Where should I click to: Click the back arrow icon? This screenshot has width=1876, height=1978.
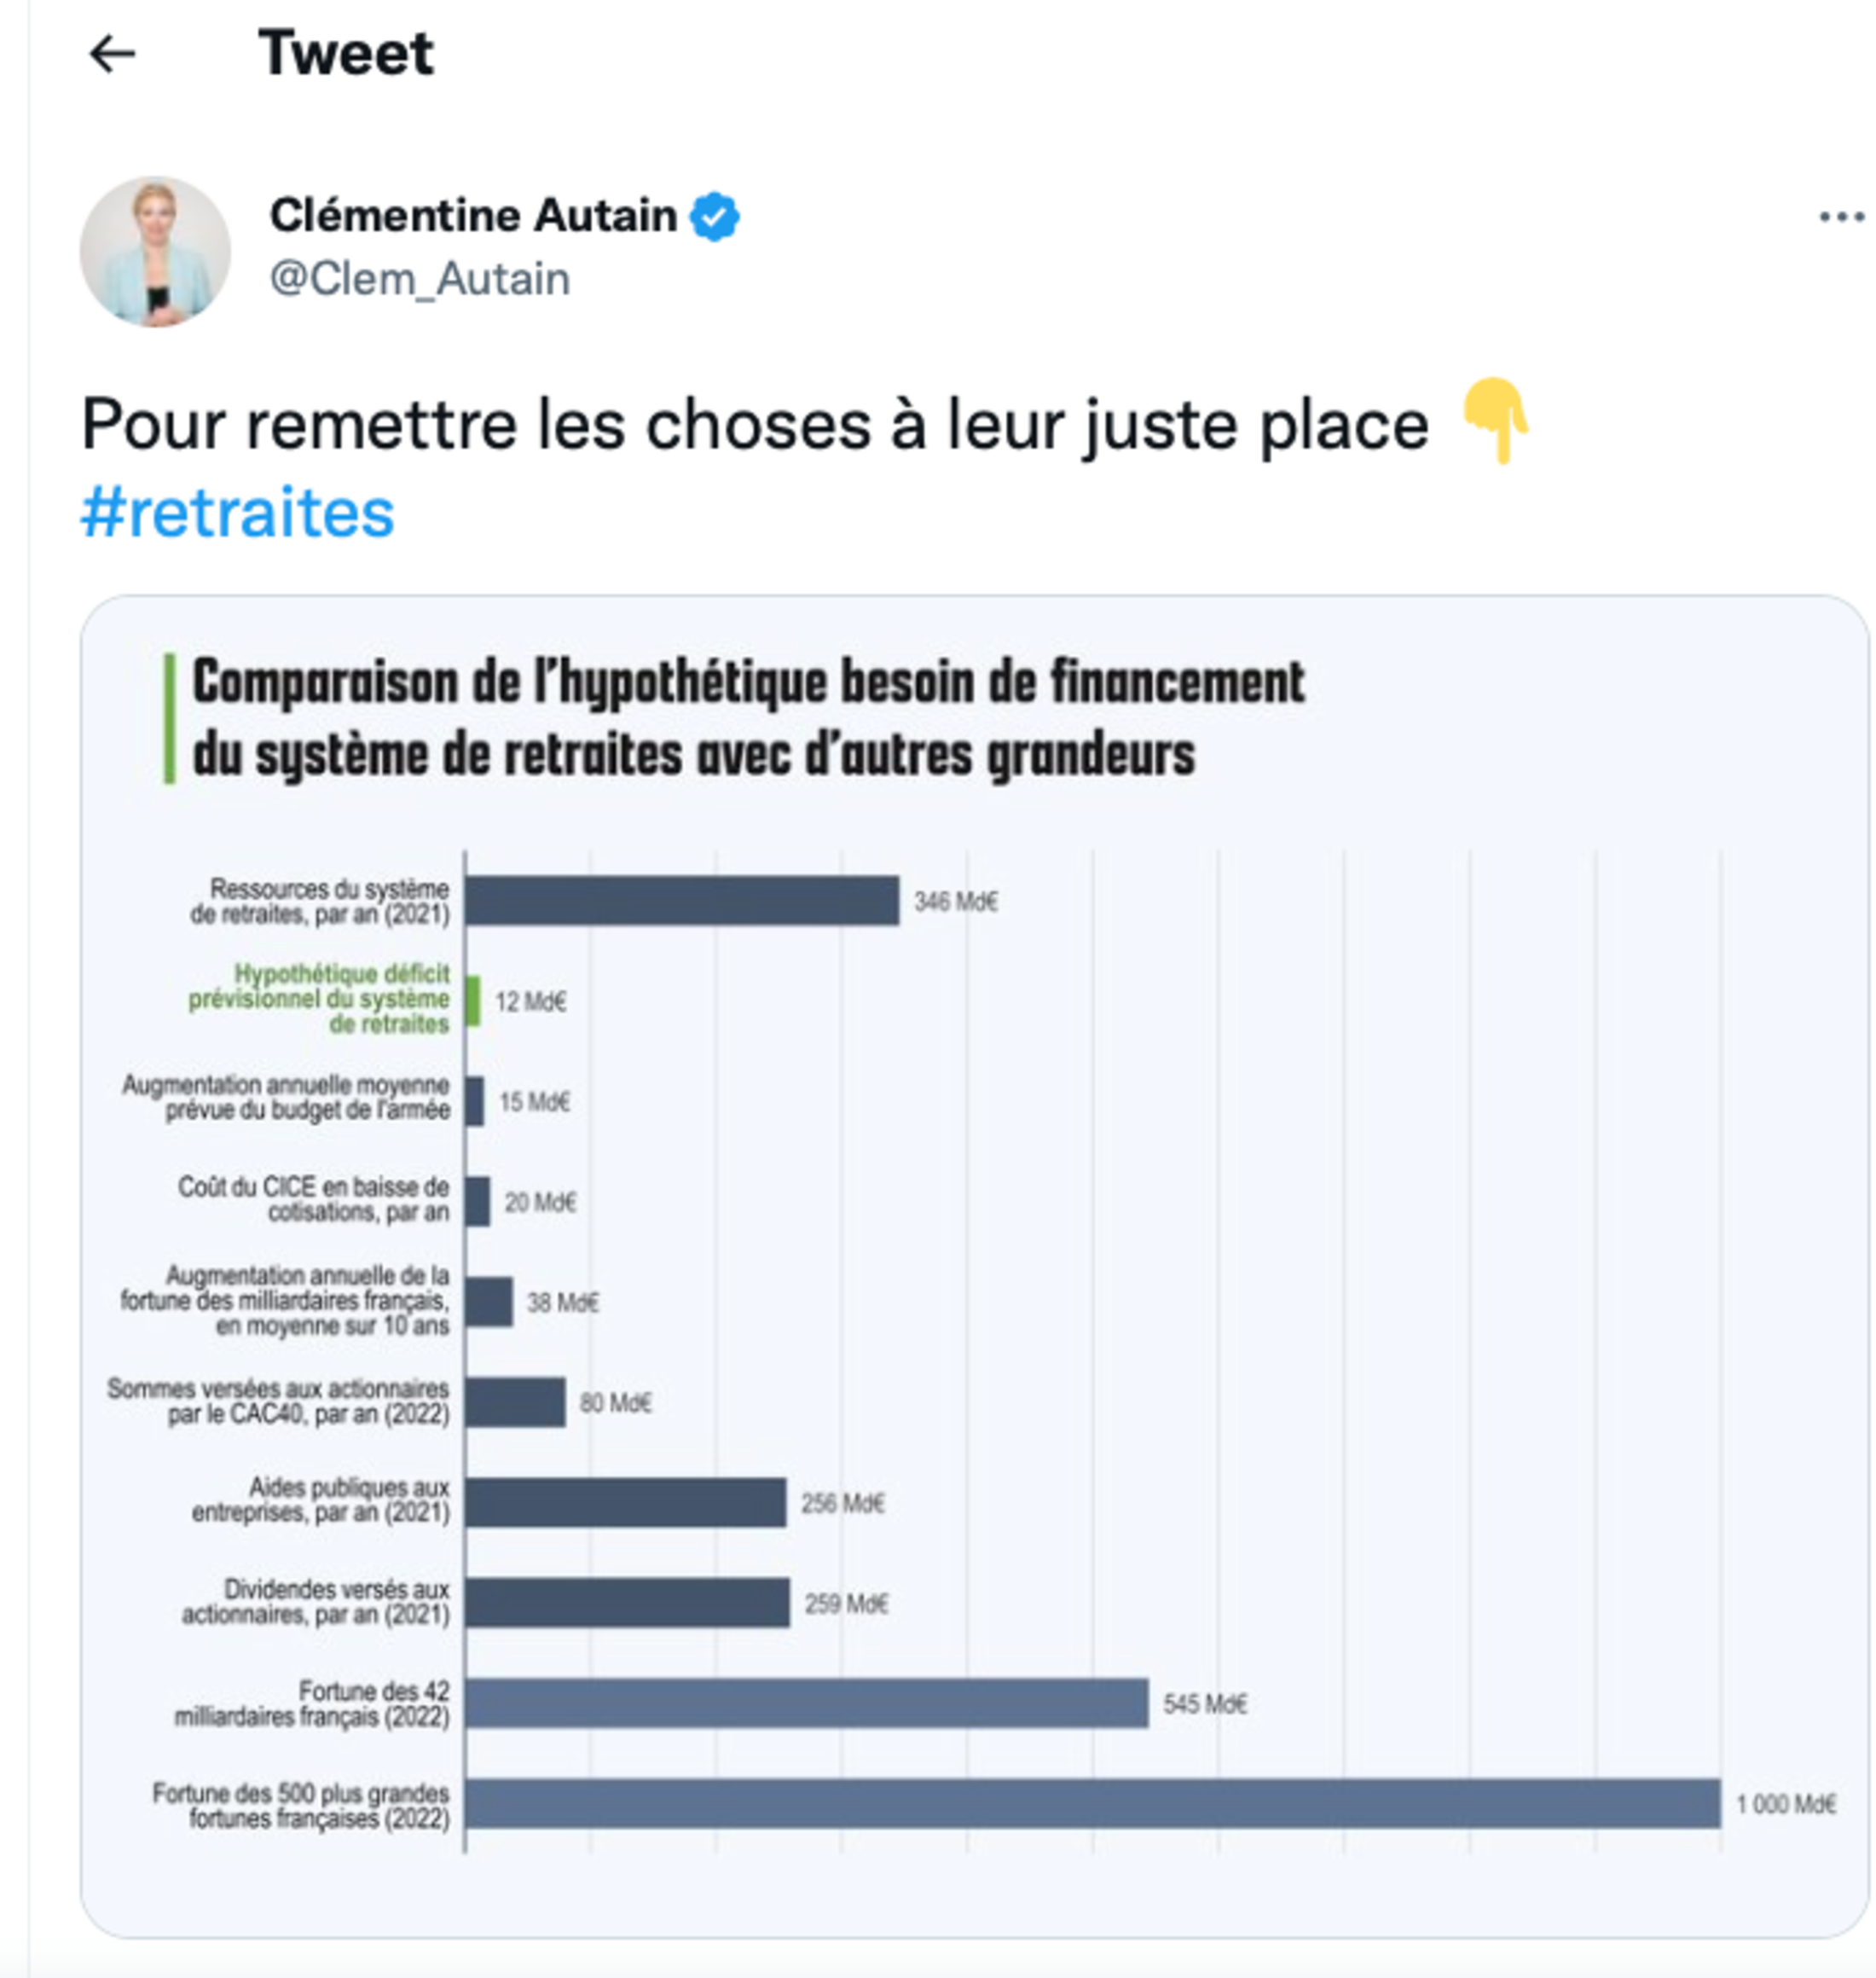(x=112, y=54)
